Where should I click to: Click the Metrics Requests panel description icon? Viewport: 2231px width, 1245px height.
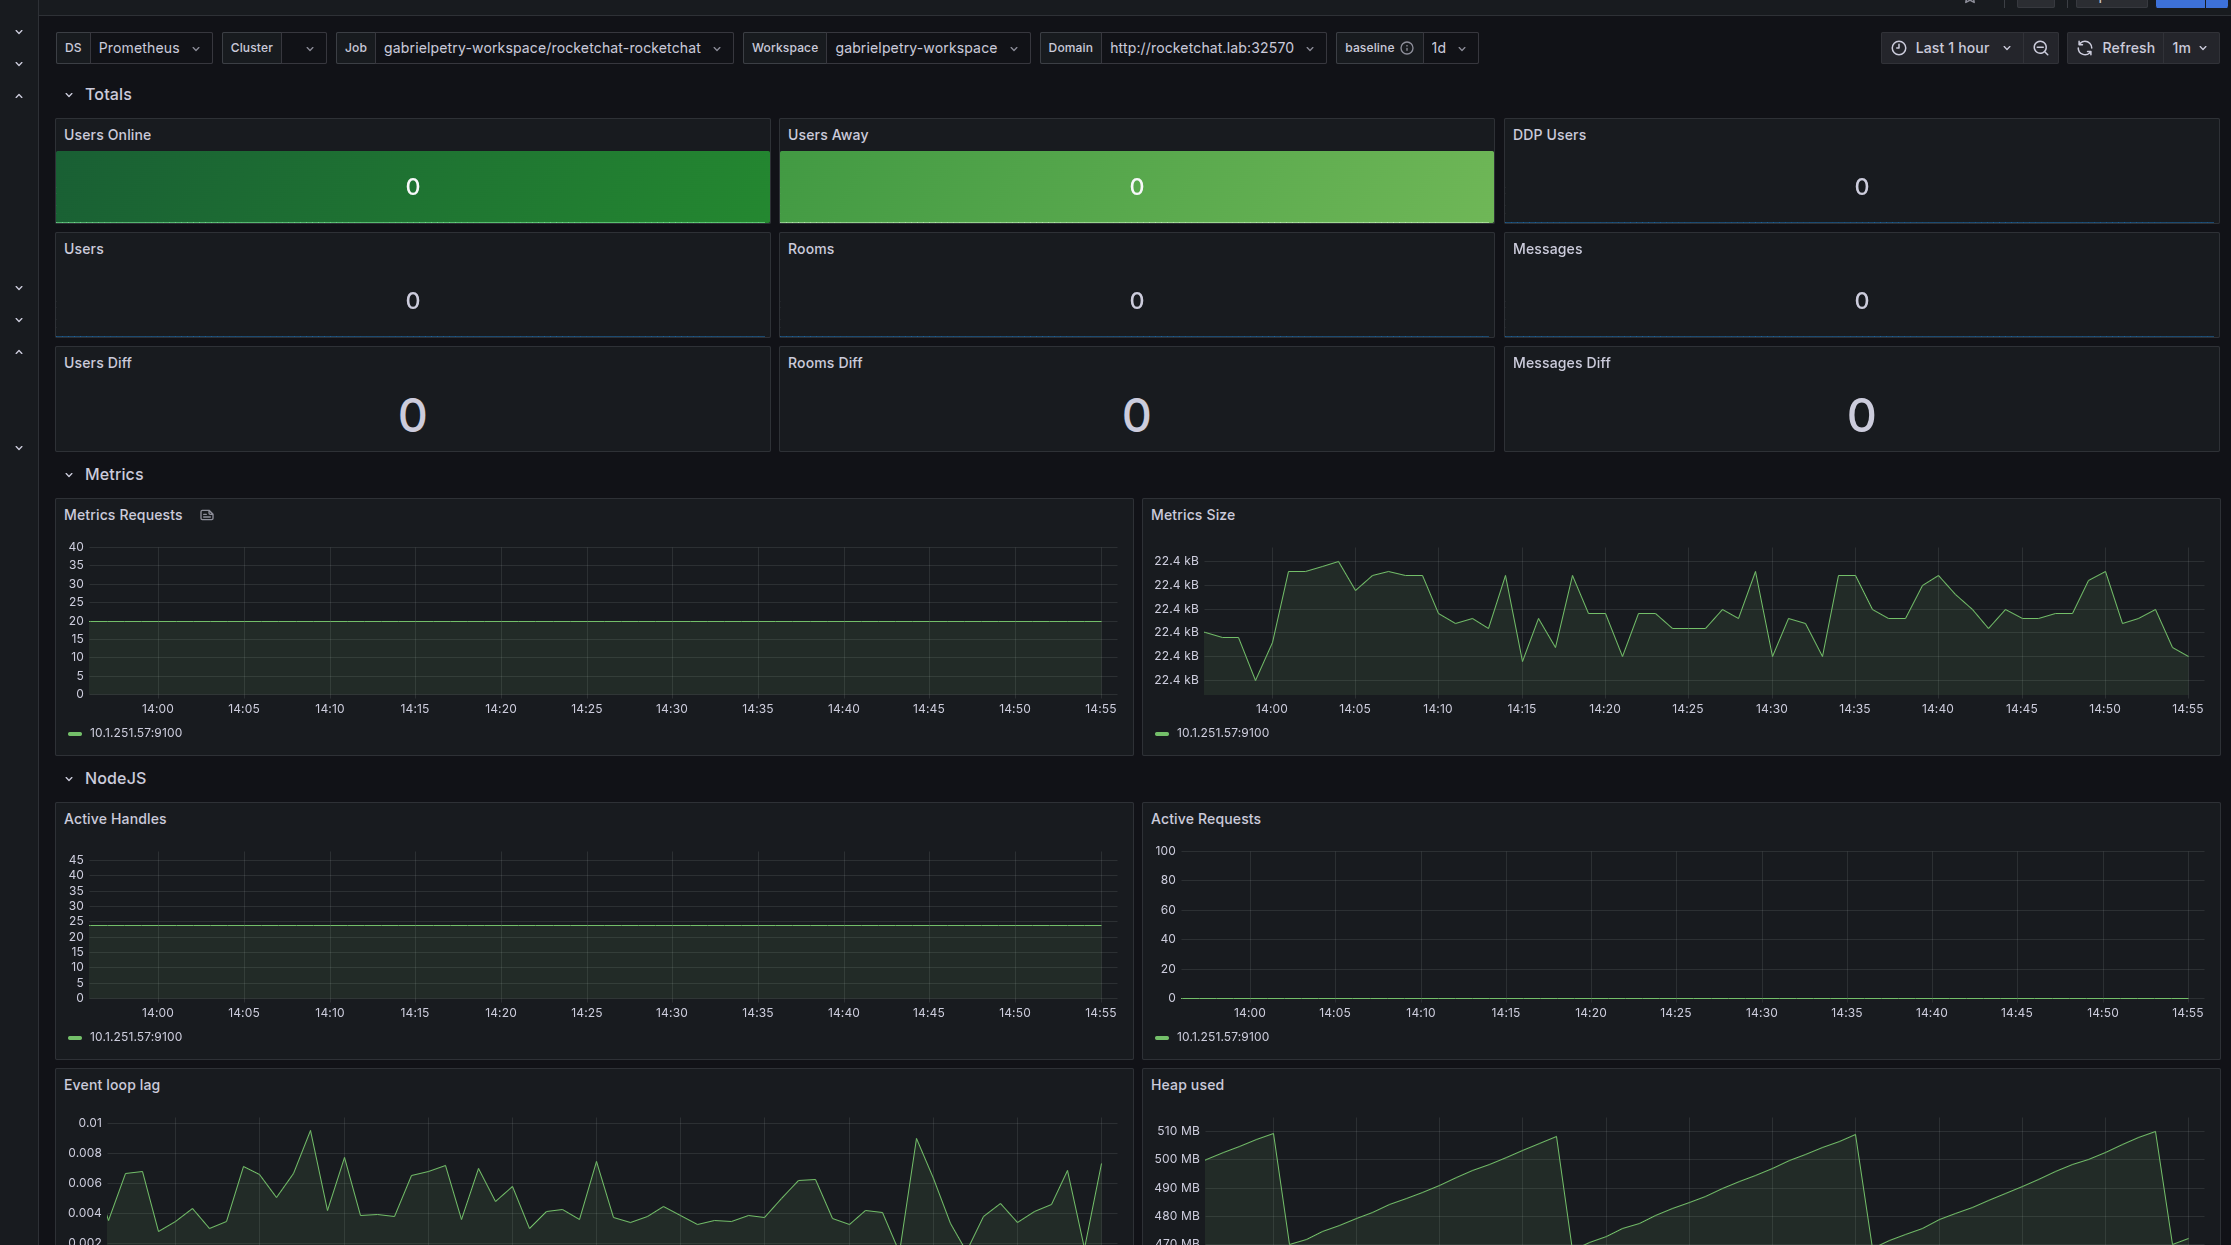[207, 515]
